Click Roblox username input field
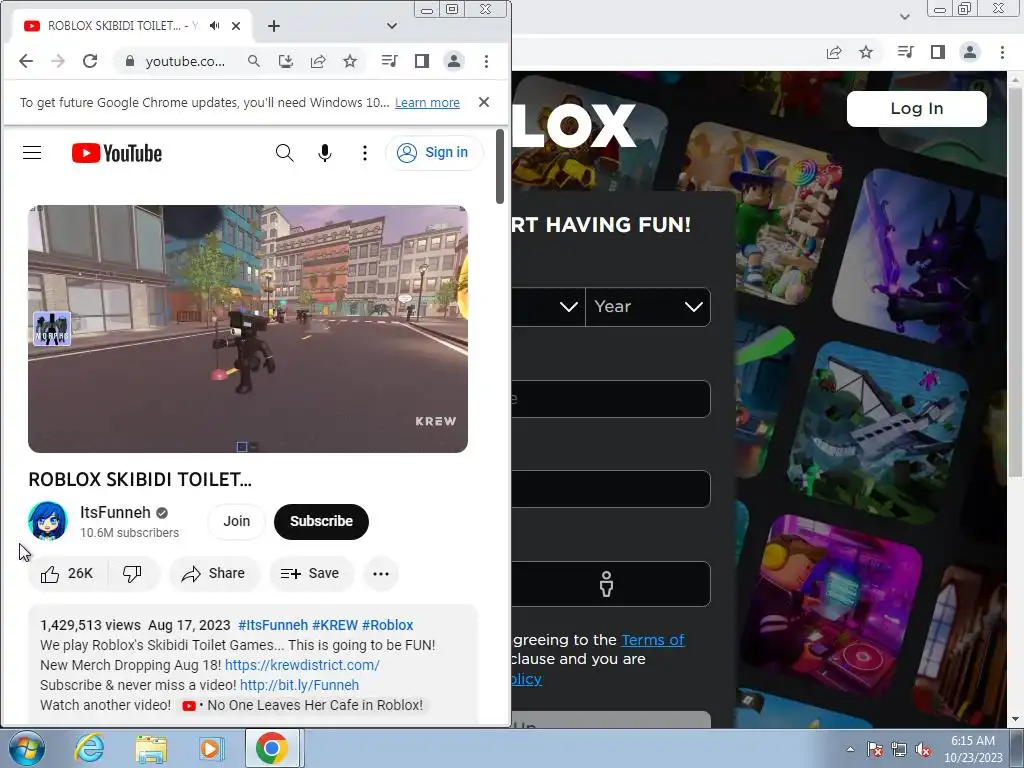The width and height of the screenshot is (1024, 768). pyautogui.click(x=611, y=398)
